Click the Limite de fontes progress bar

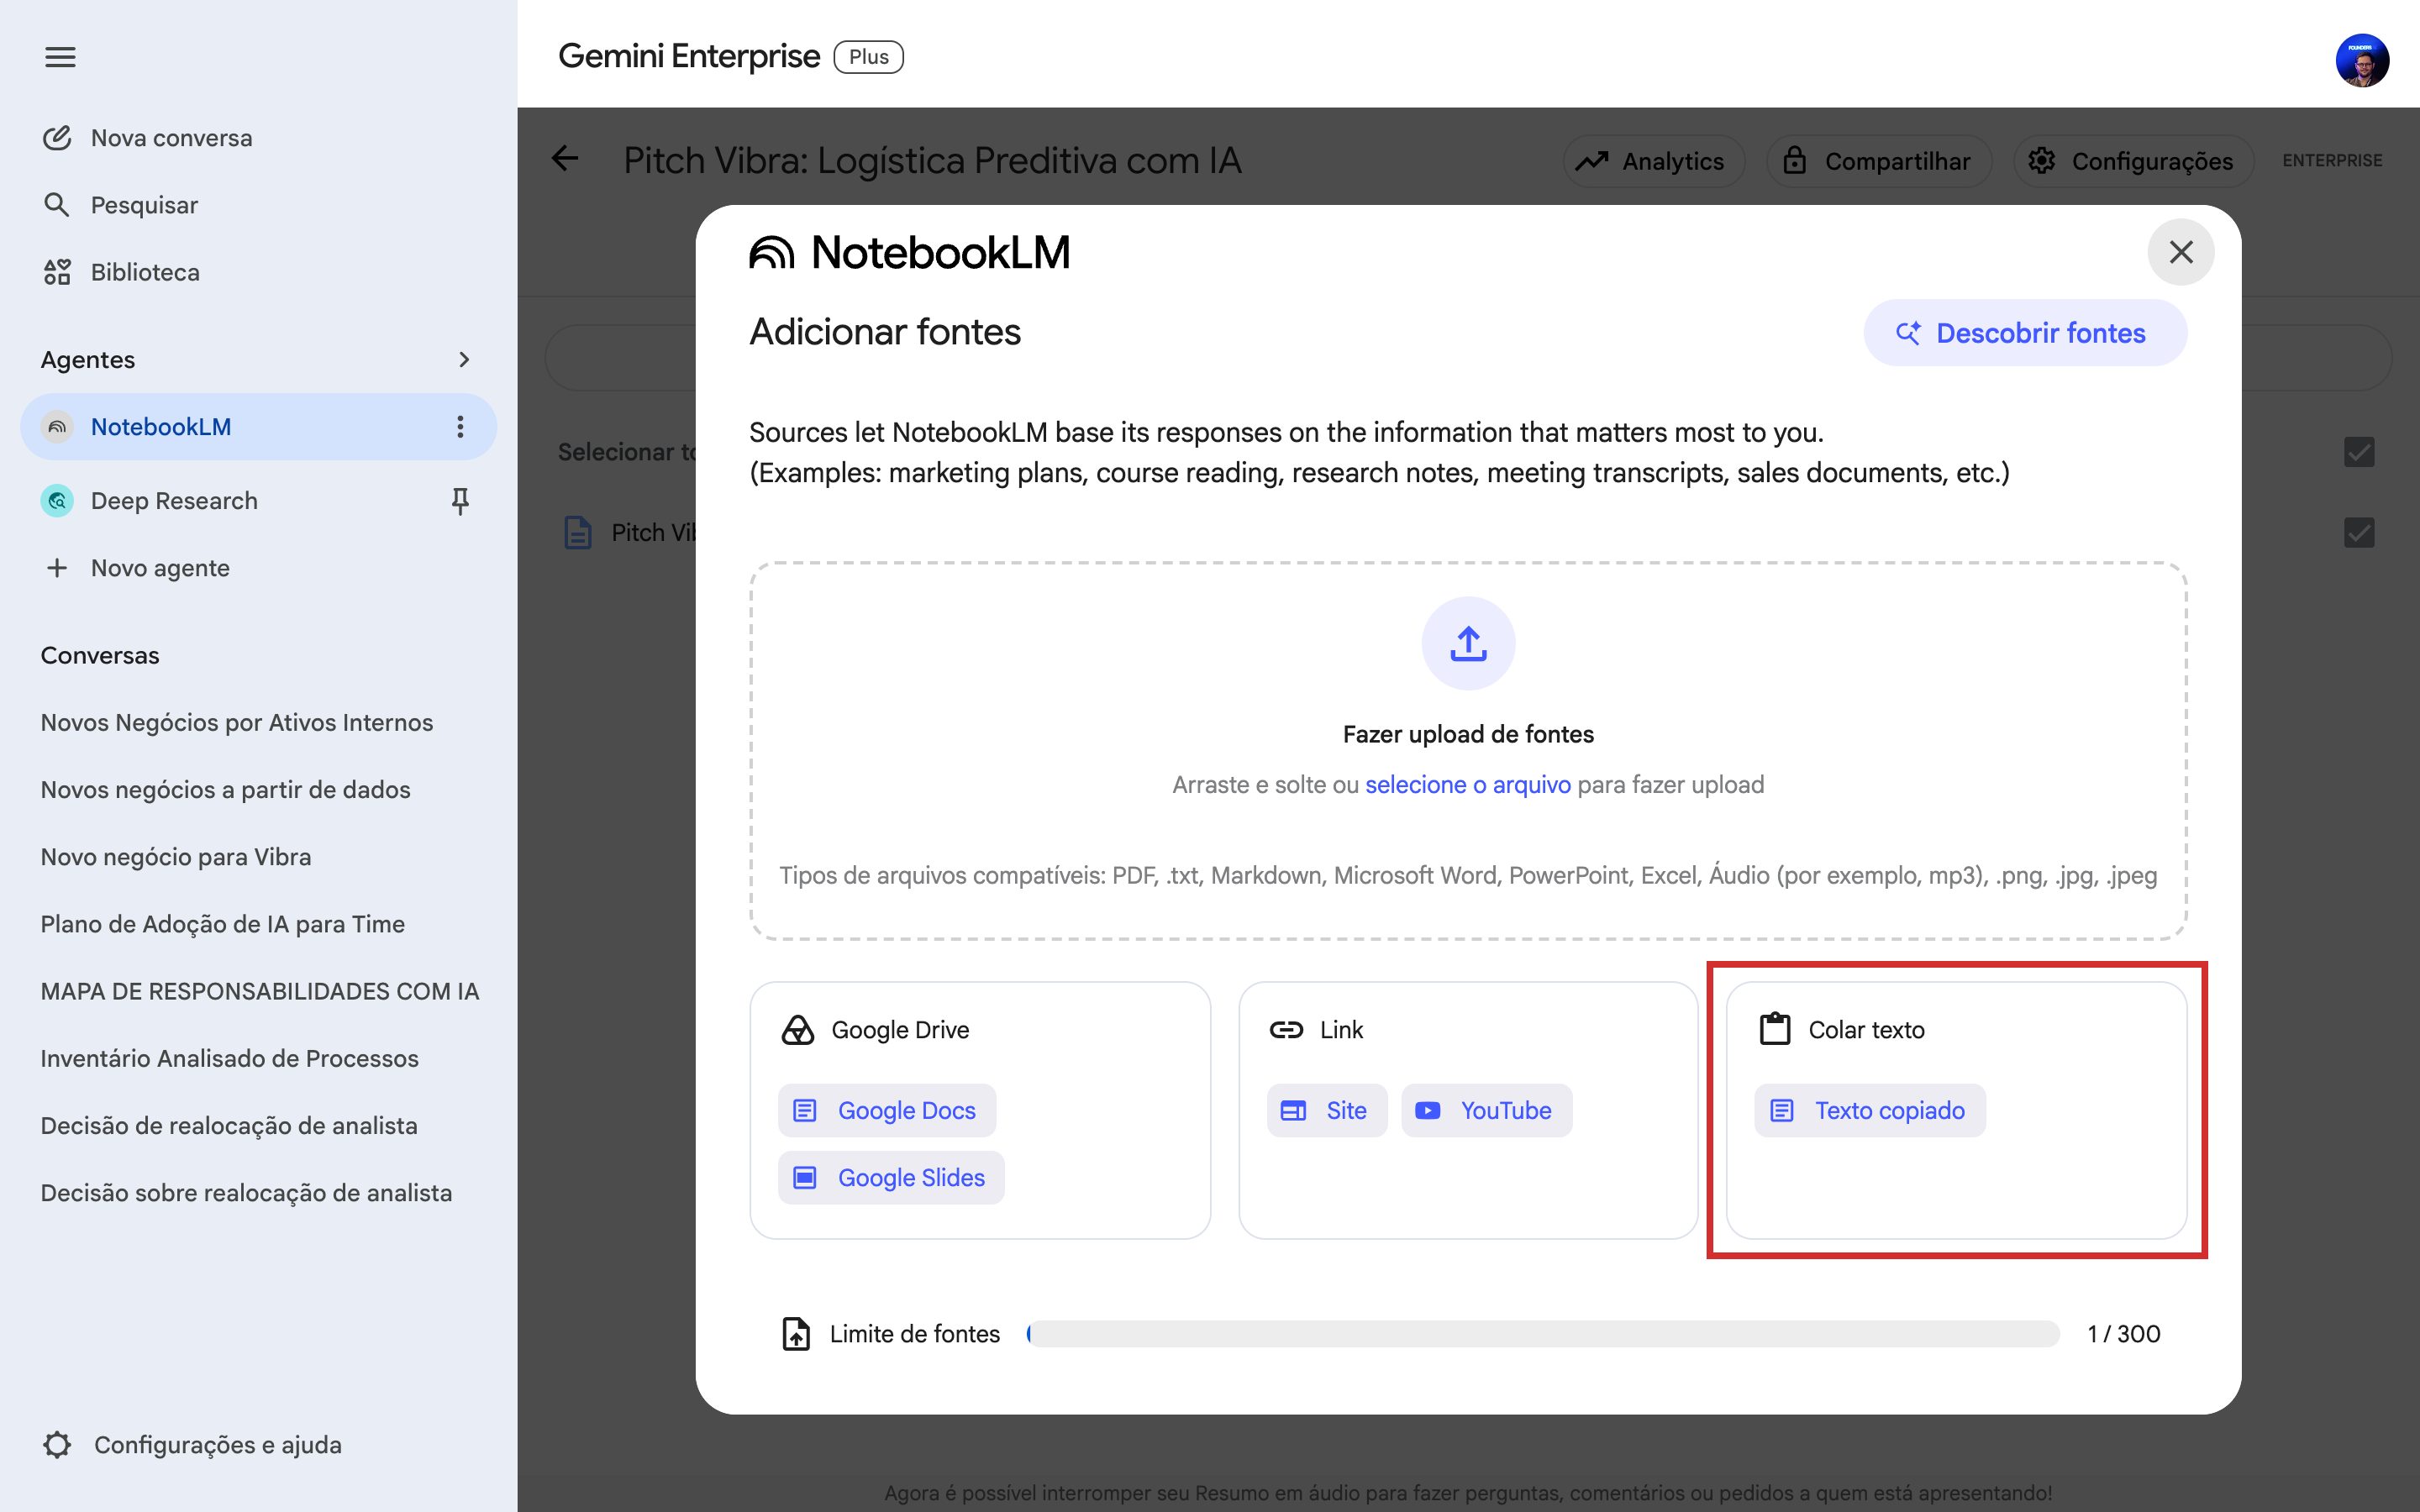[x=1543, y=1334]
